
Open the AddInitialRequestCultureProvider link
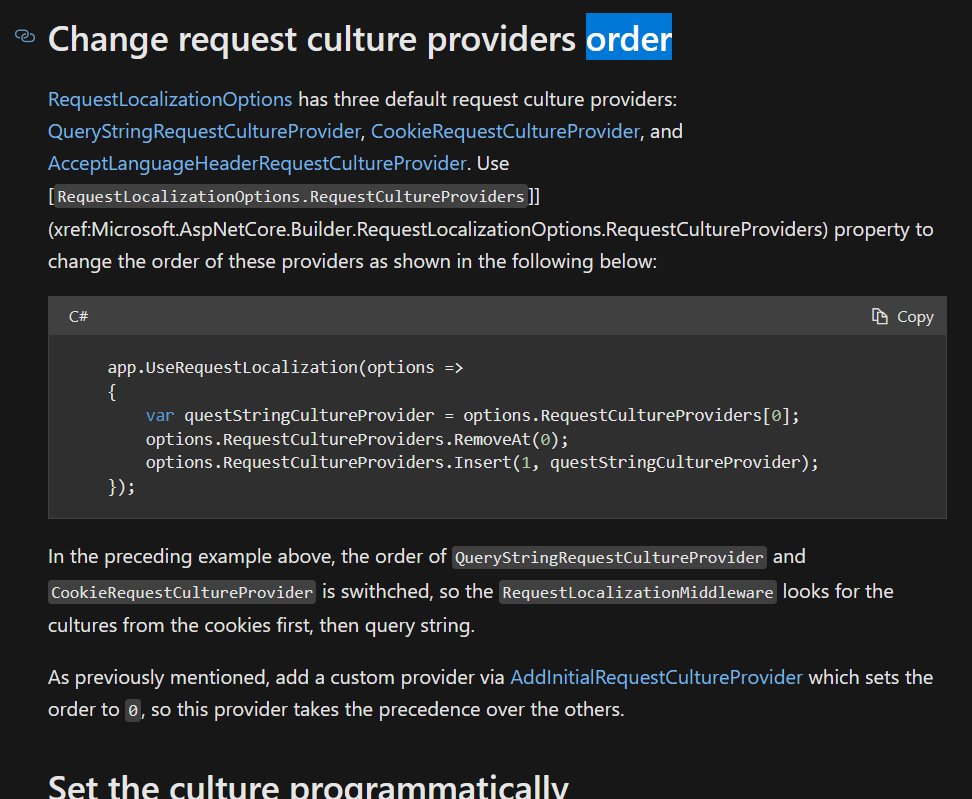(x=656, y=677)
